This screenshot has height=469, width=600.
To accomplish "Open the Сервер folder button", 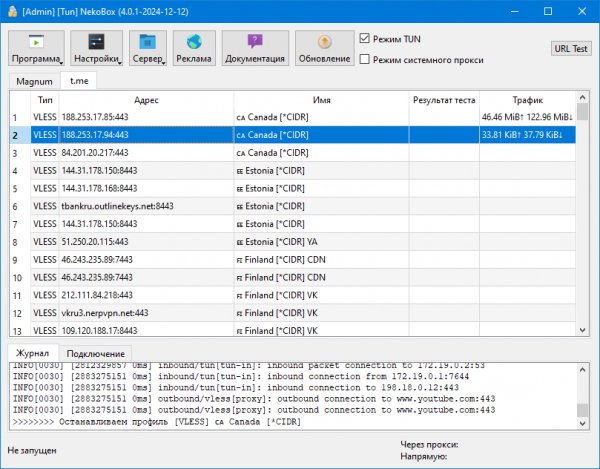I will (148, 48).
